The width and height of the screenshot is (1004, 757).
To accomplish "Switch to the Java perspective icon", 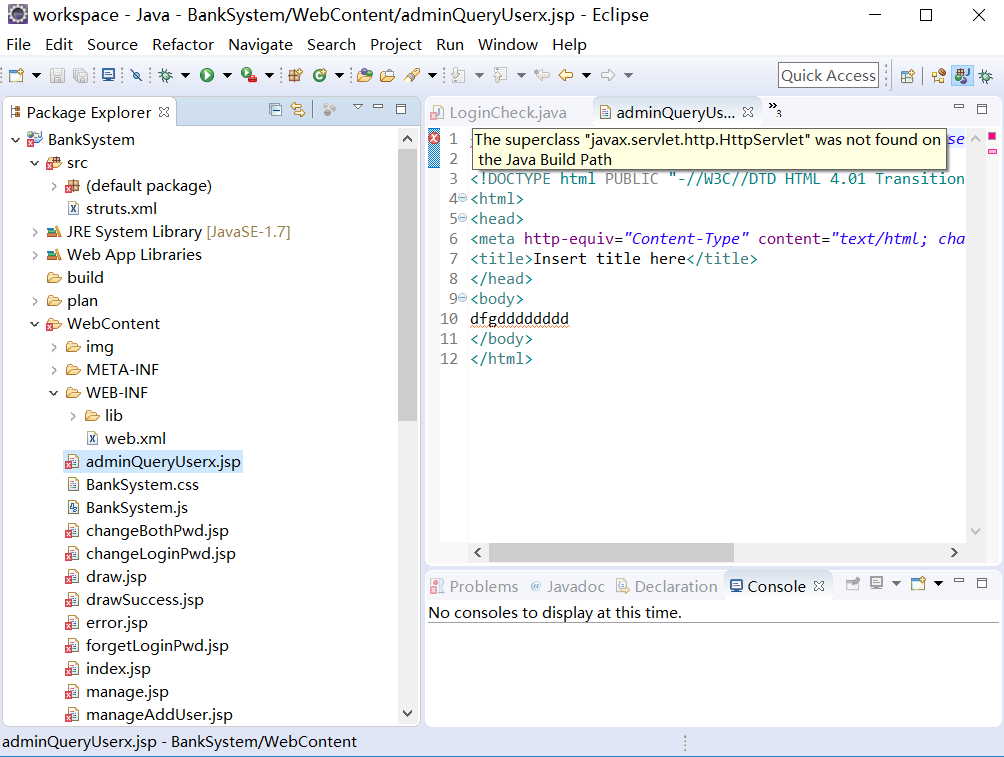I will (962, 76).
